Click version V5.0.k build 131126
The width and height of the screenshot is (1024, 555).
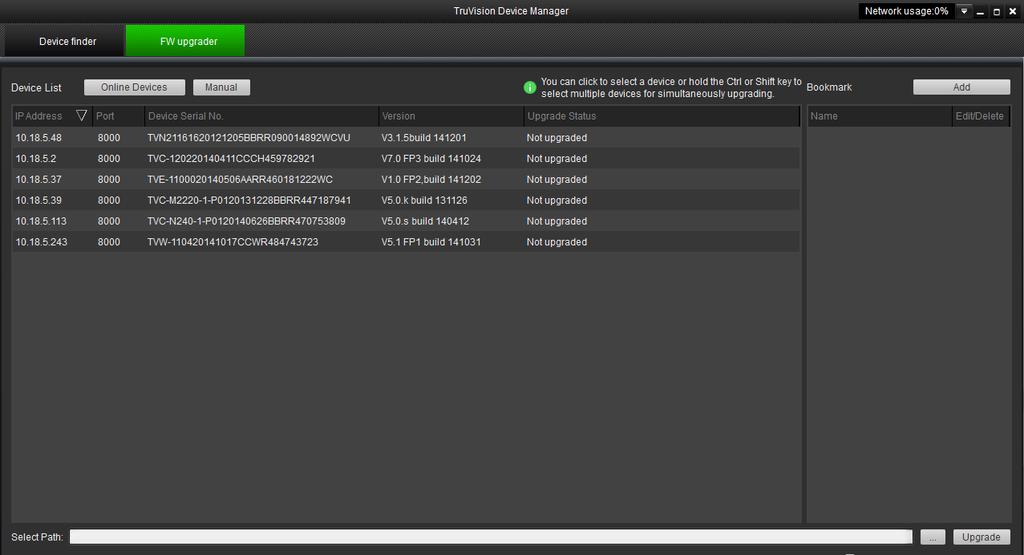tap(424, 200)
